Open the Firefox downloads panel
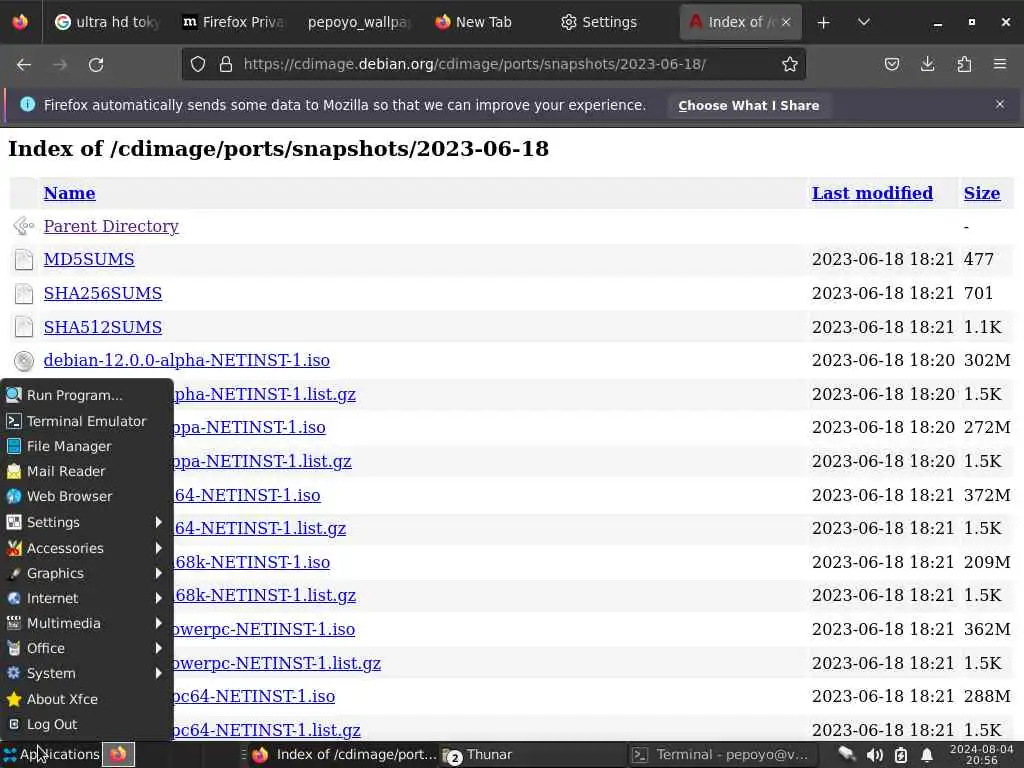Screen dimensions: 1024x768 (927, 64)
